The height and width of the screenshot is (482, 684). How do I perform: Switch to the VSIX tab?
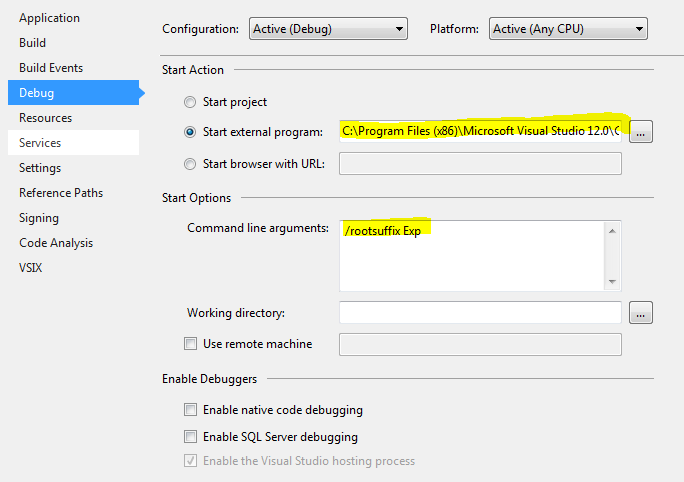click(x=31, y=268)
